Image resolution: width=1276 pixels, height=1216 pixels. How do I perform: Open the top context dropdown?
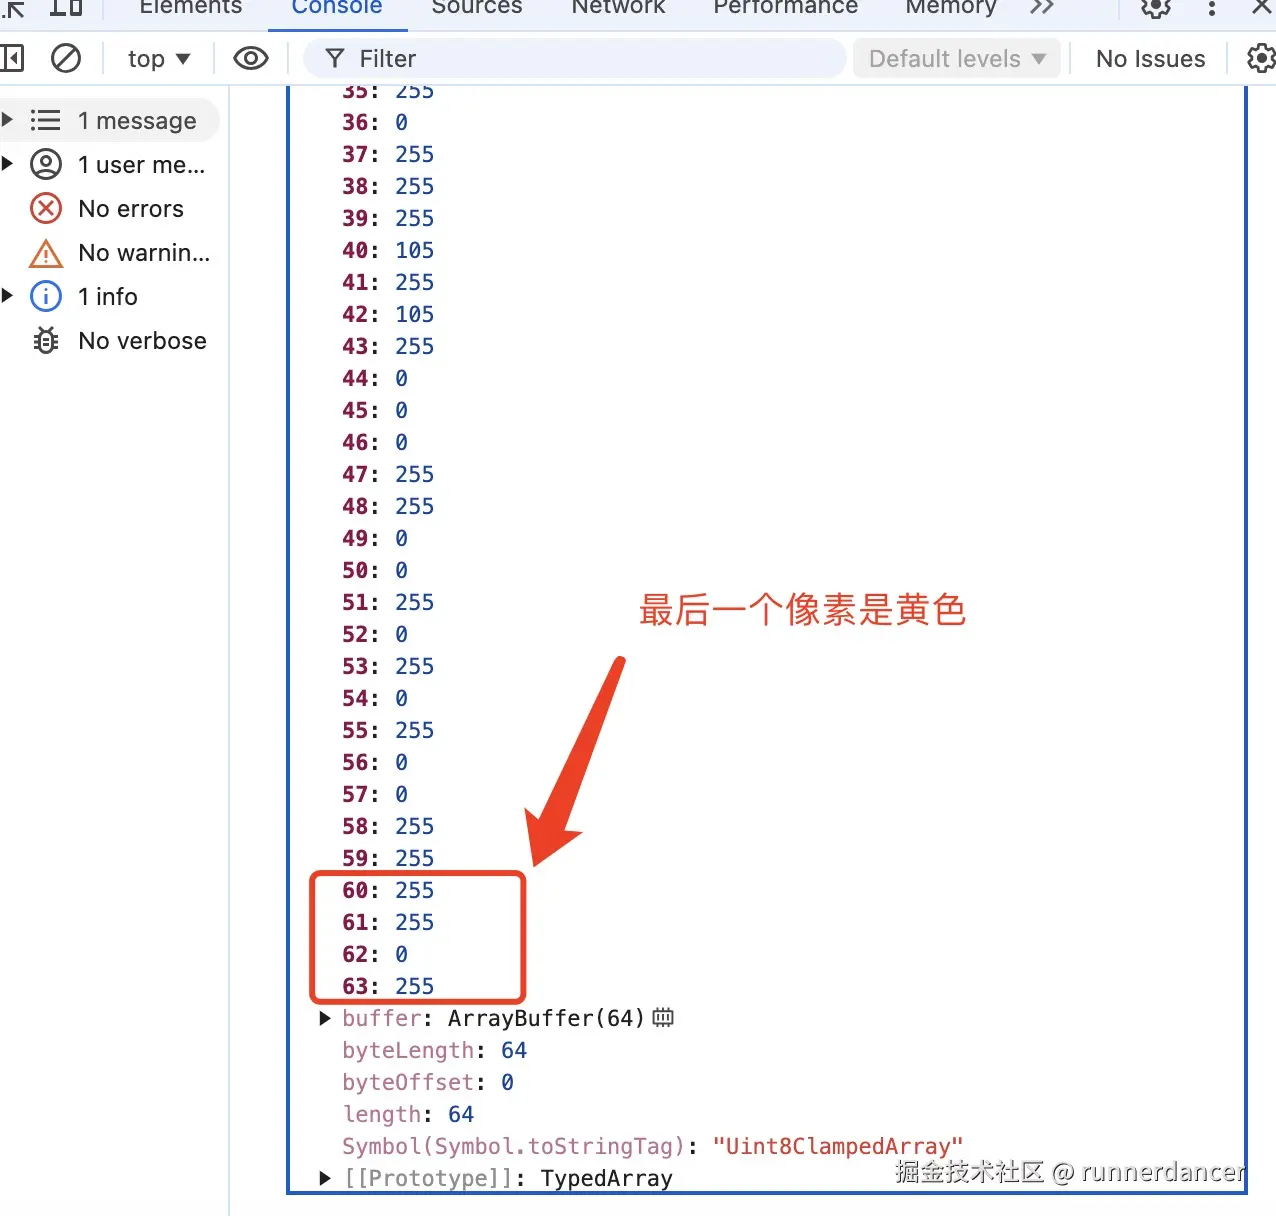pyautogui.click(x=159, y=59)
